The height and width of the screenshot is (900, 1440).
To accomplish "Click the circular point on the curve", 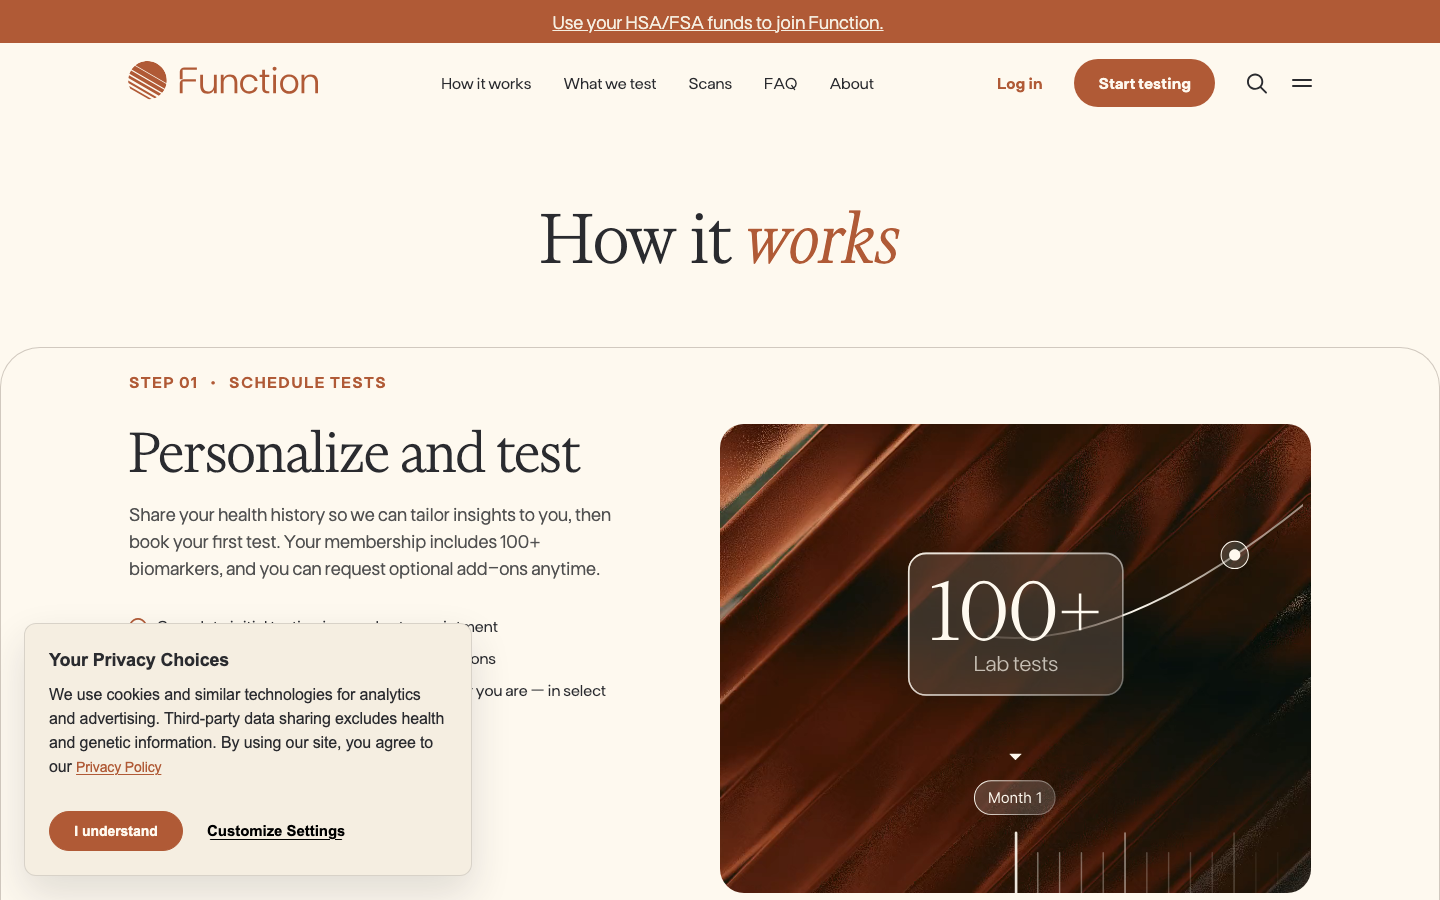I will [x=1235, y=555].
